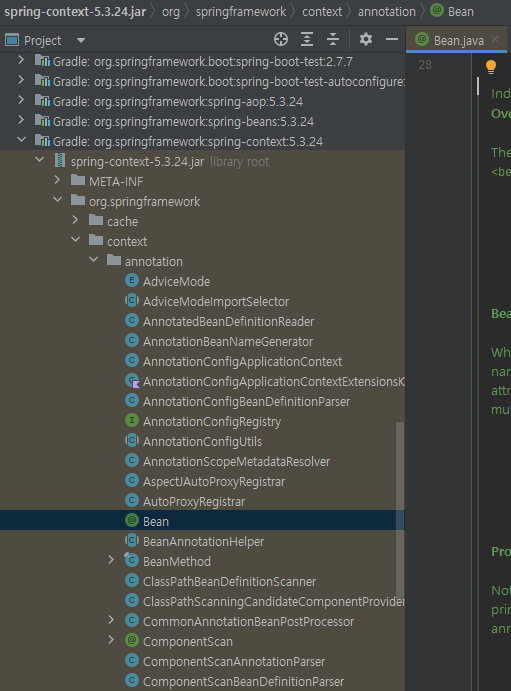The width and height of the screenshot is (511, 691).
Task: Click the intention lightbulb in editor gutter
Action: pos(491,67)
